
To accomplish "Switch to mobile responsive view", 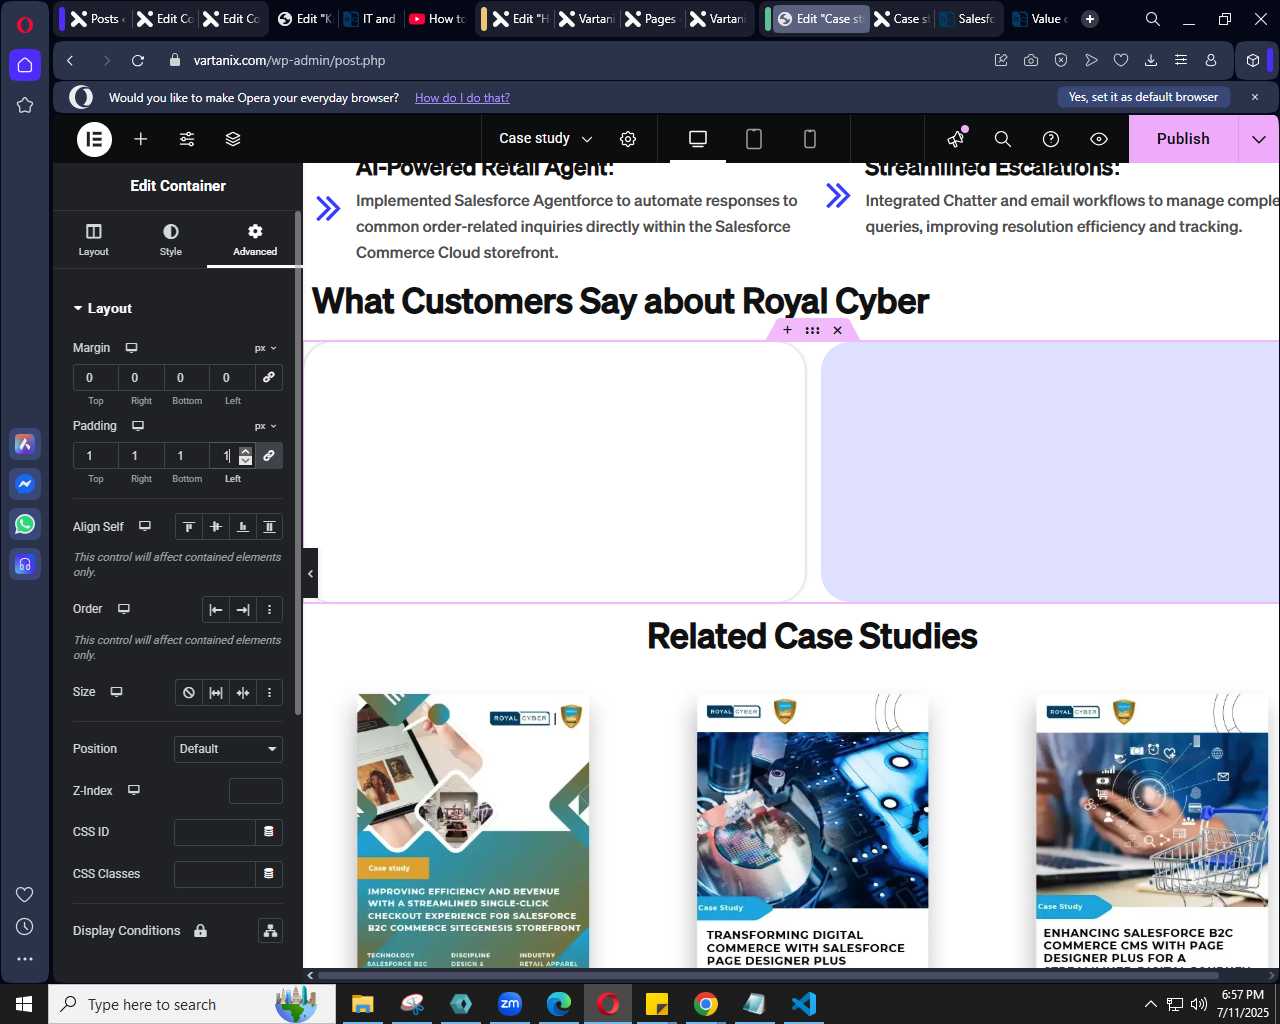I will pos(810,139).
